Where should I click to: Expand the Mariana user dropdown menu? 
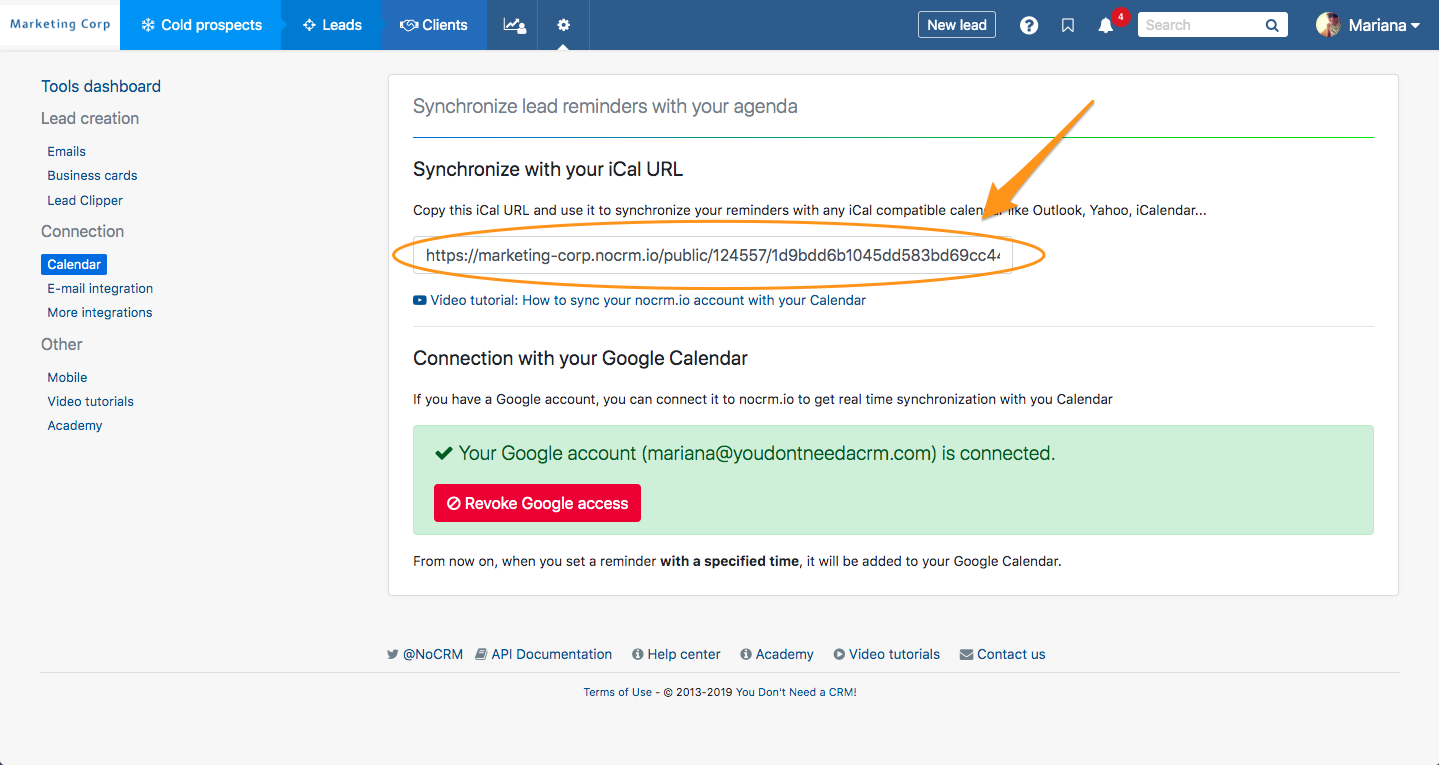pos(1384,26)
